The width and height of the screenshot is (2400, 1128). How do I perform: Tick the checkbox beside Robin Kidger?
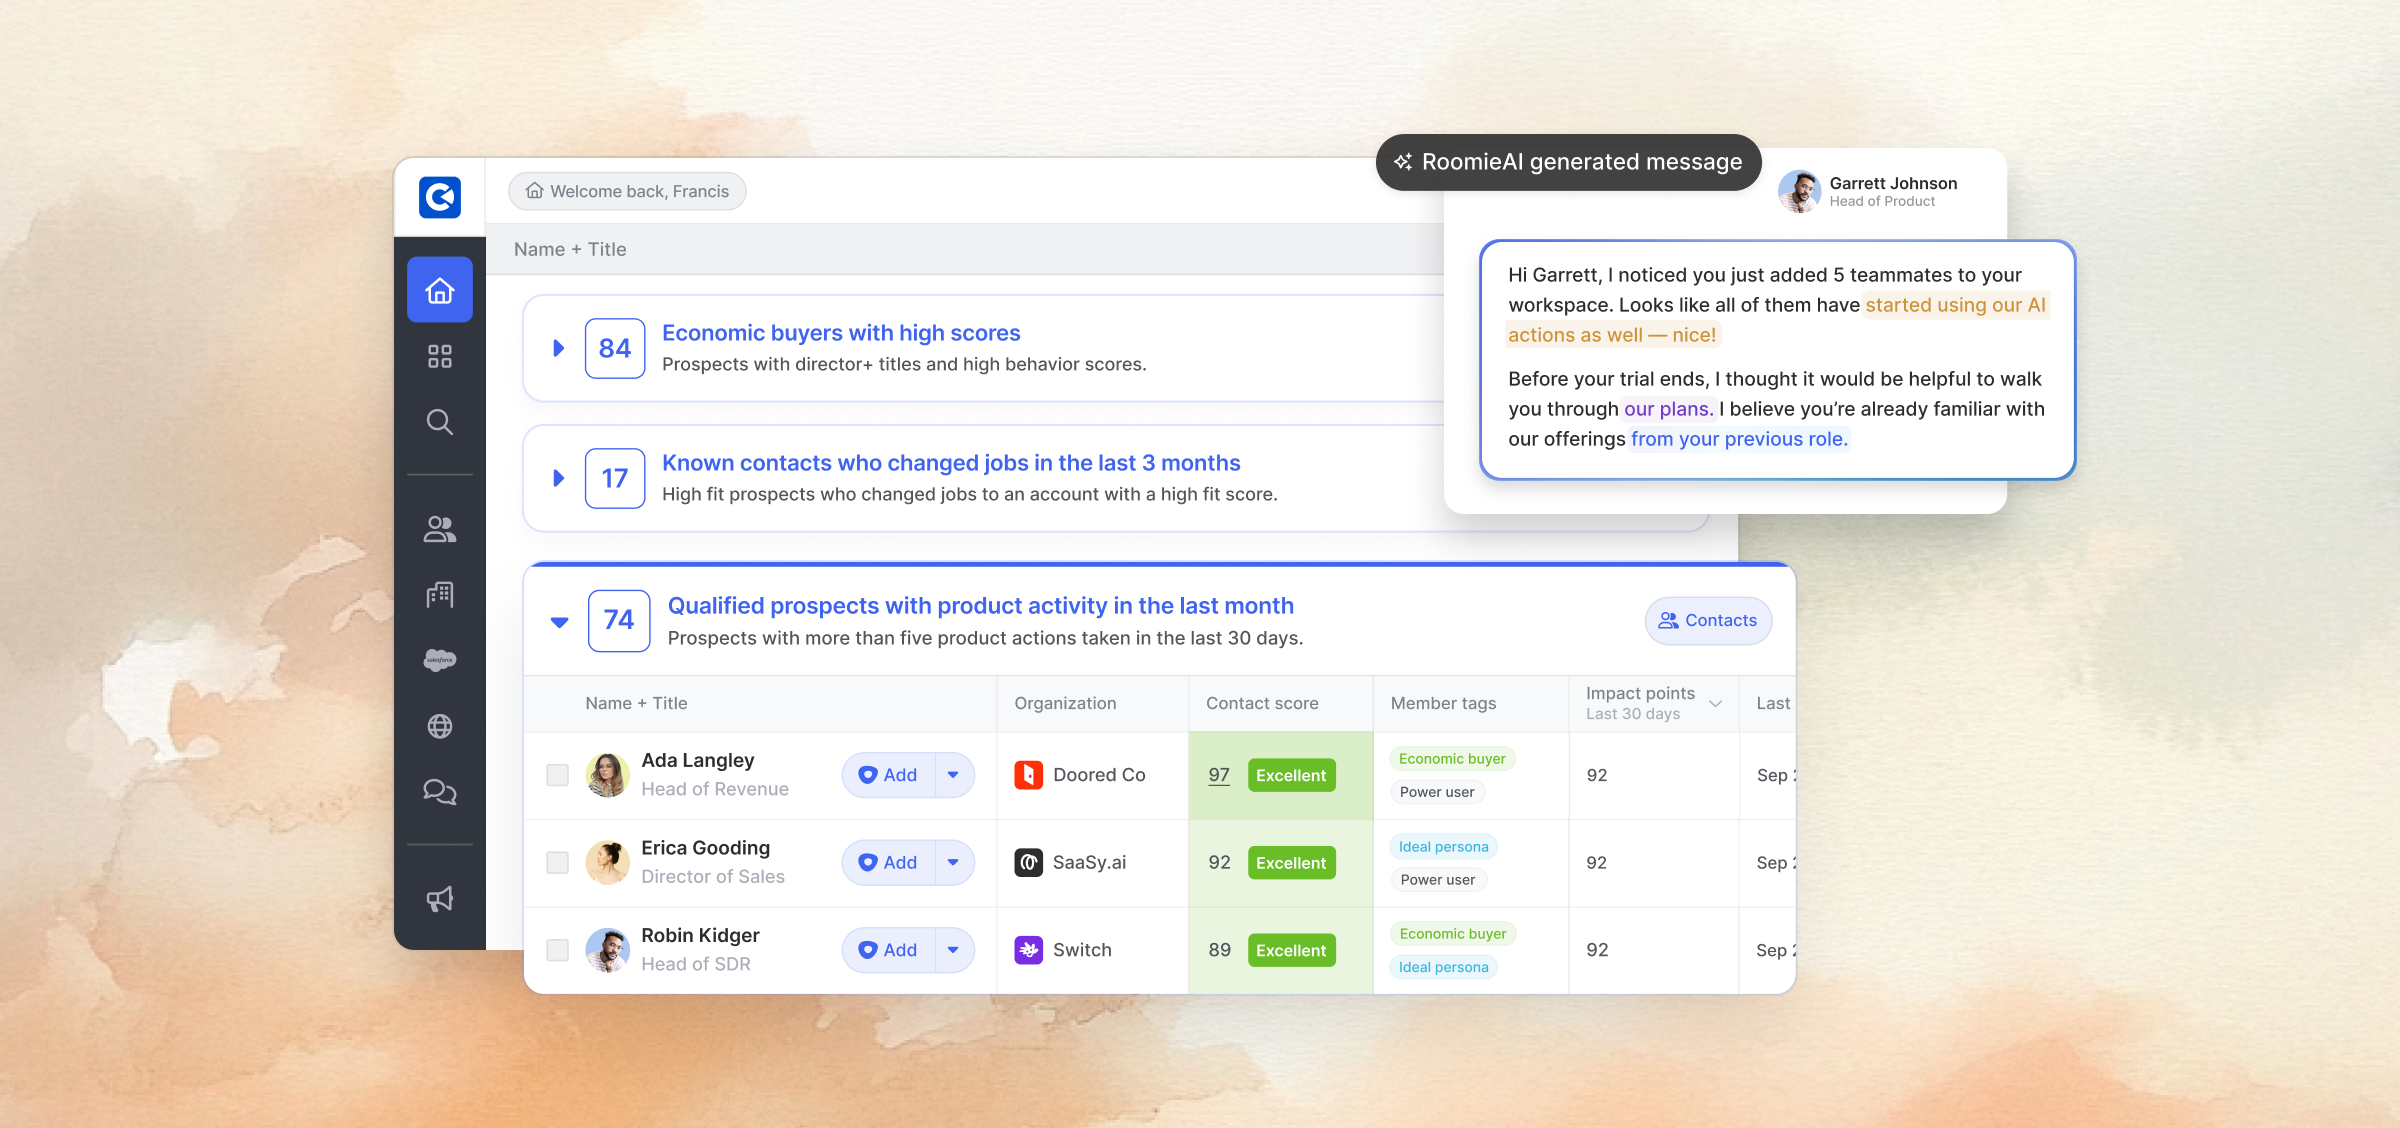point(558,950)
